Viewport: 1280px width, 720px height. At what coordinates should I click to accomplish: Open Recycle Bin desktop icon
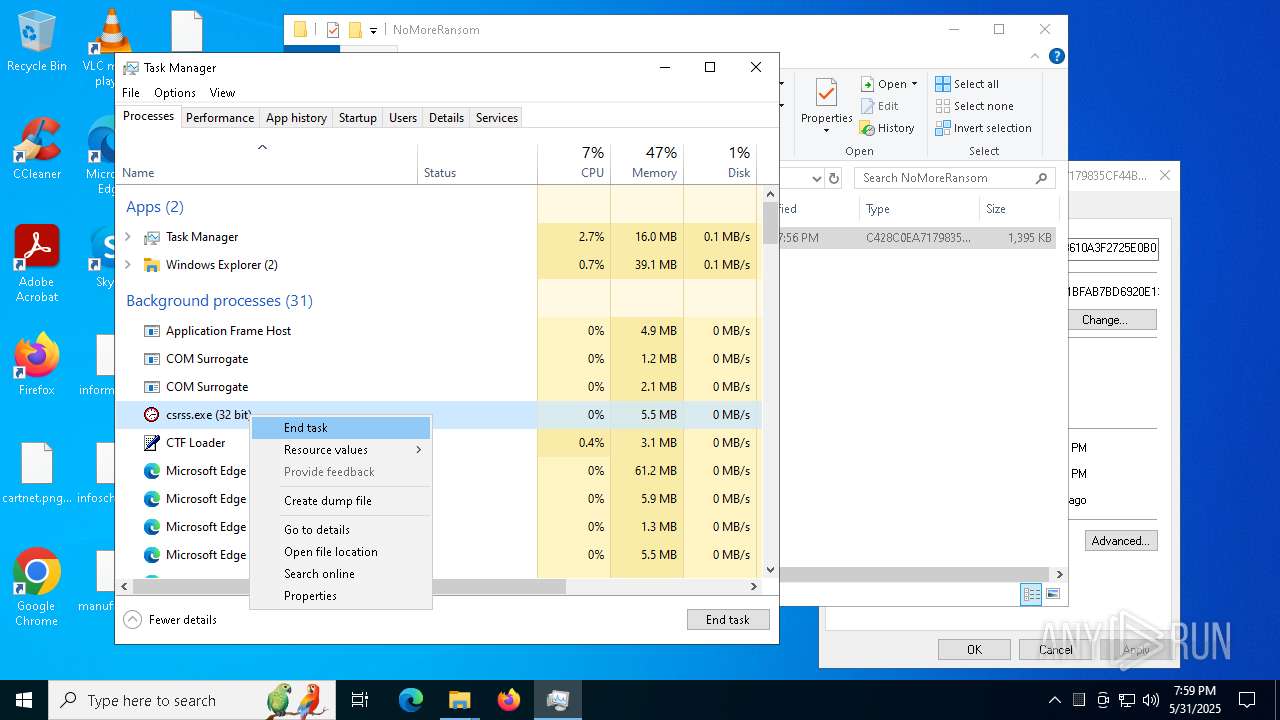point(36,40)
